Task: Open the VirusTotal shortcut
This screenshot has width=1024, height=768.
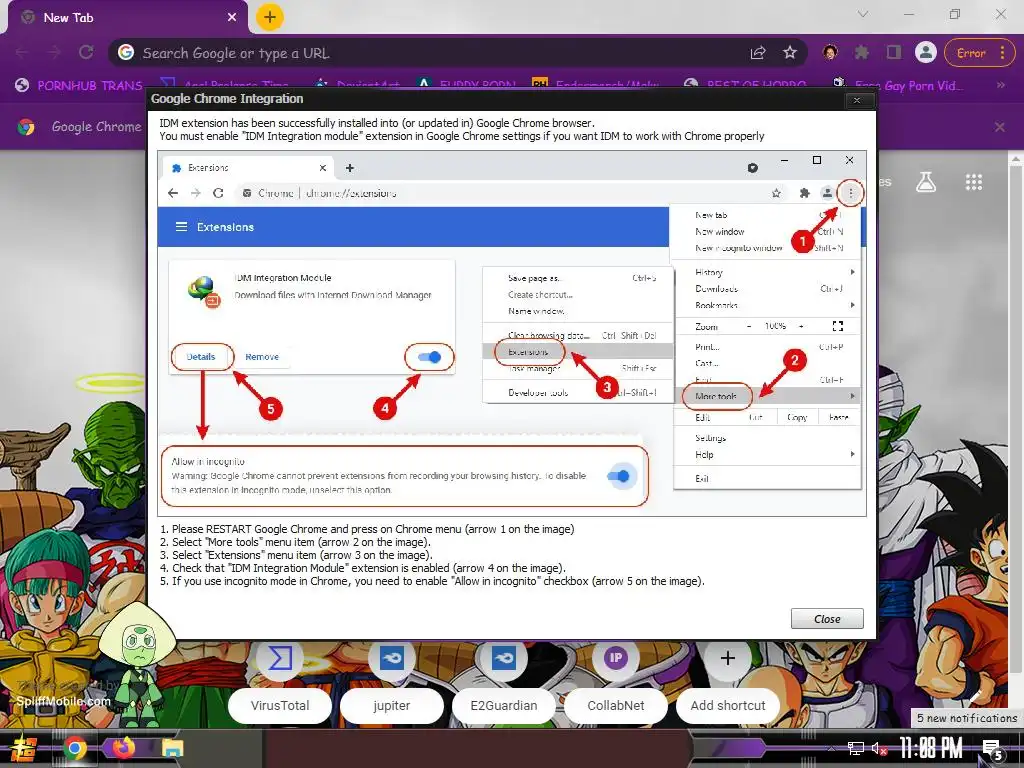Action: click(280, 705)
